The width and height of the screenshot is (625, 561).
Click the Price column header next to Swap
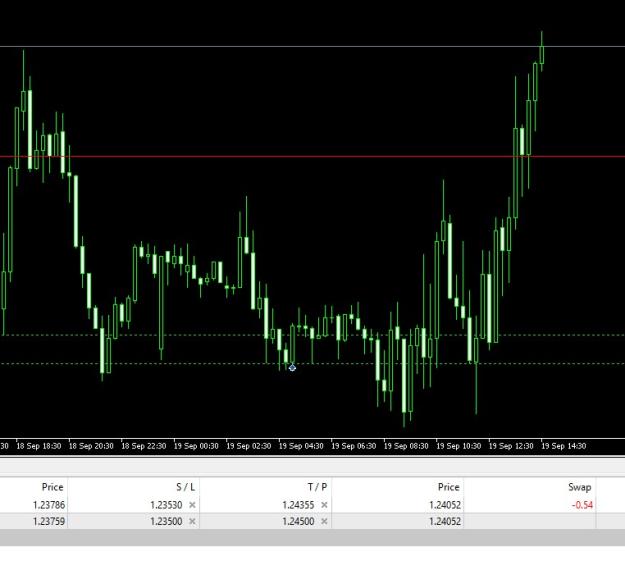(448, 487)
